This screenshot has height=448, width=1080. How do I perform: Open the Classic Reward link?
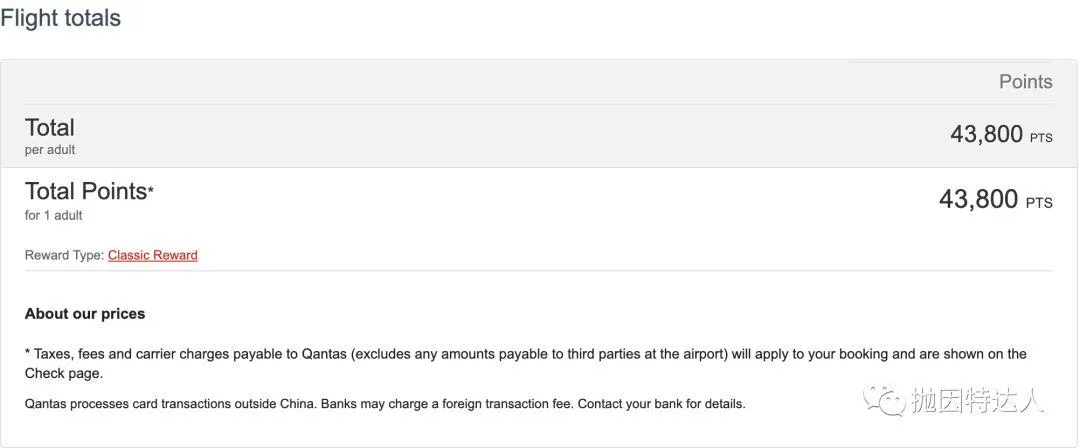pyautogui.click(x=152, y=255)
